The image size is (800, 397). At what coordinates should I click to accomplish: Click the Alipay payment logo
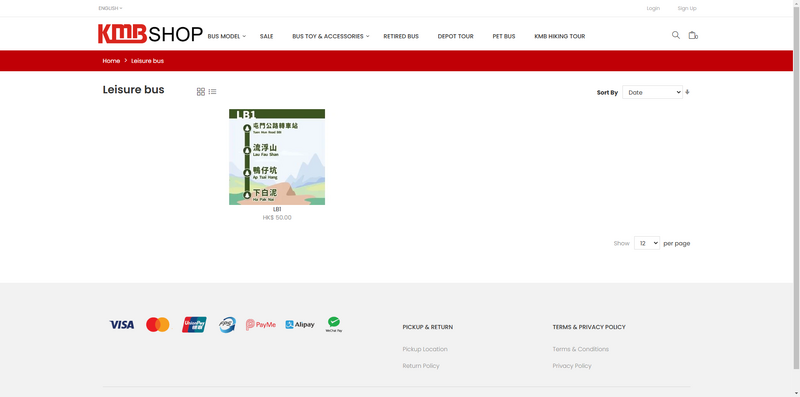coord(299,325)
